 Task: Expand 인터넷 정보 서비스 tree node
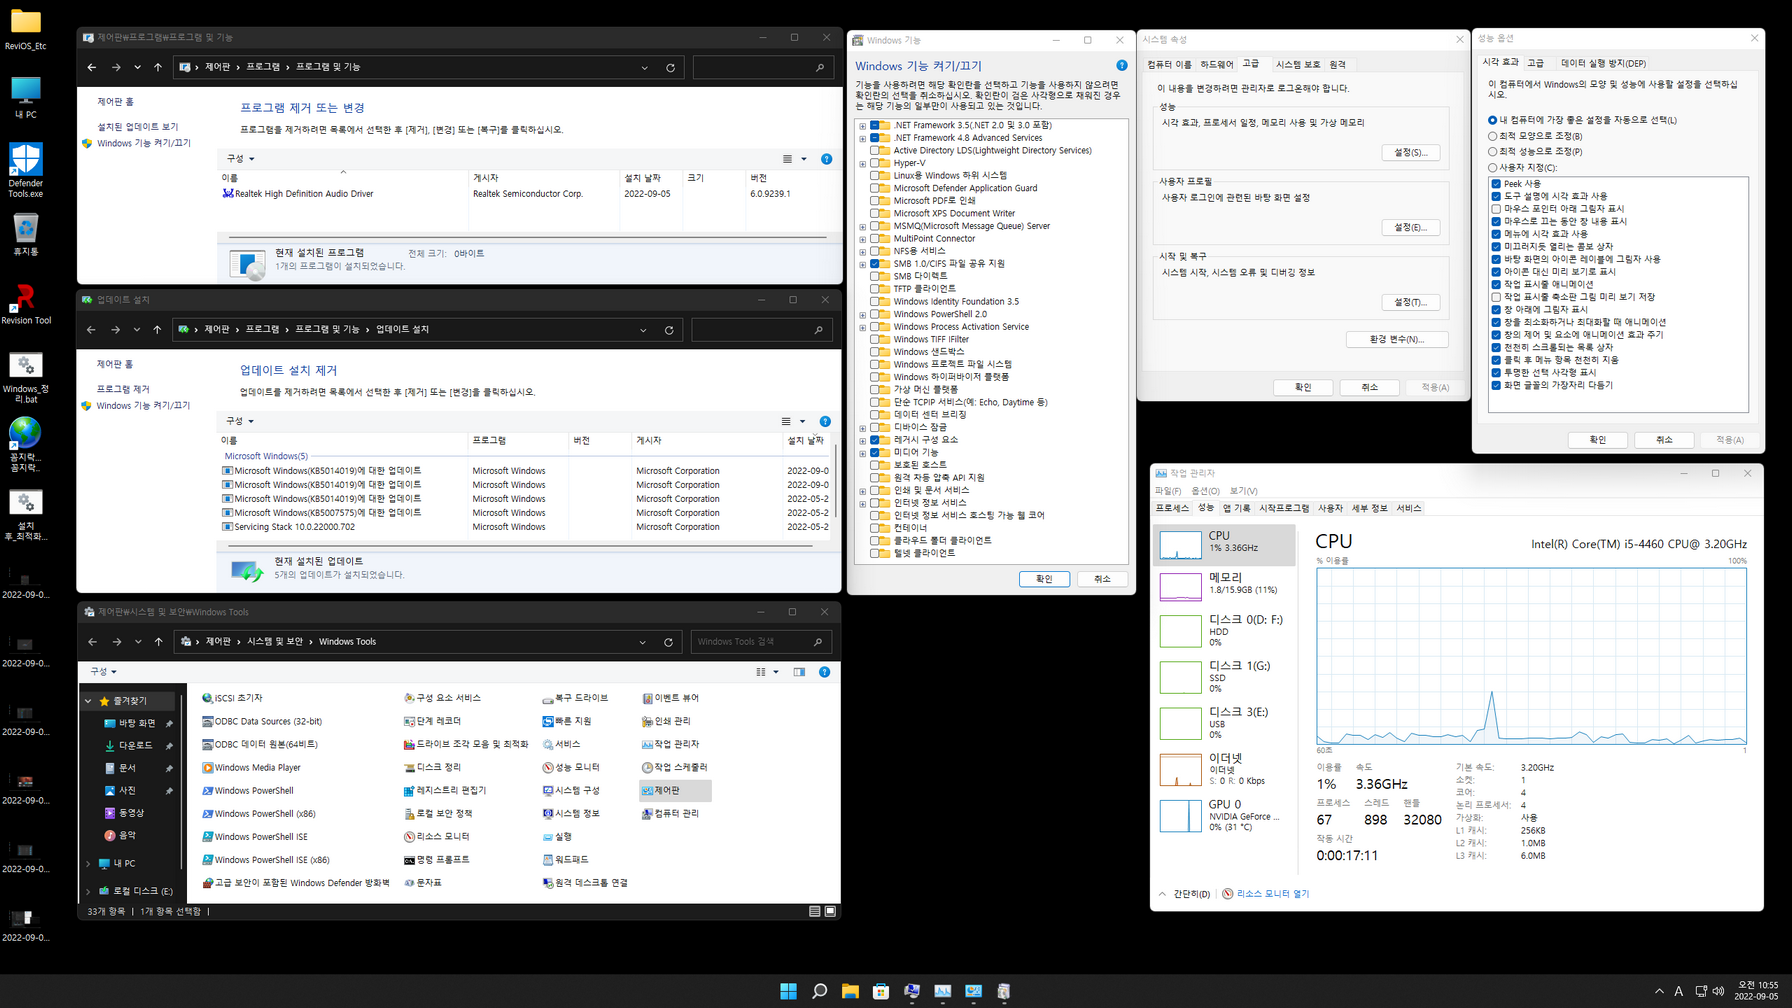[x=863, y=503]
